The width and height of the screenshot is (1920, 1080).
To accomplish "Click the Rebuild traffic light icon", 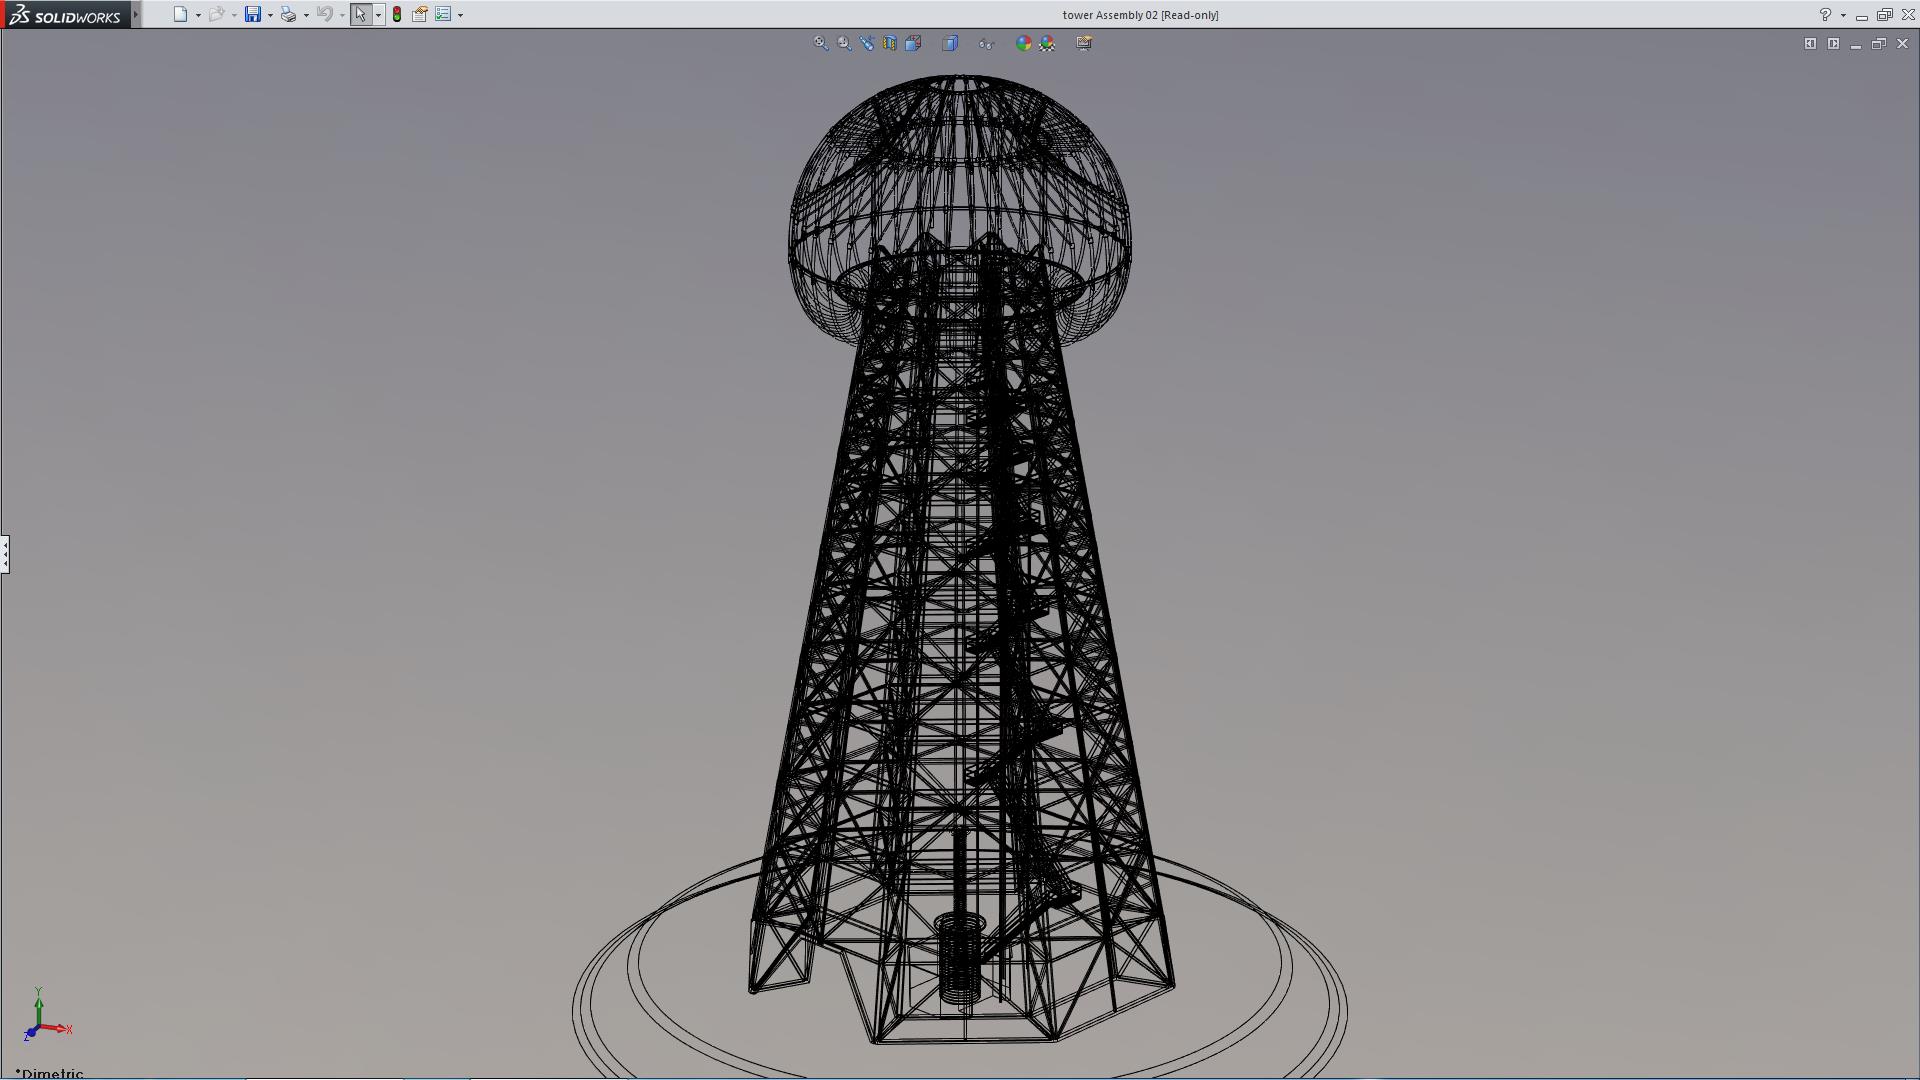I will click(397, 15).
